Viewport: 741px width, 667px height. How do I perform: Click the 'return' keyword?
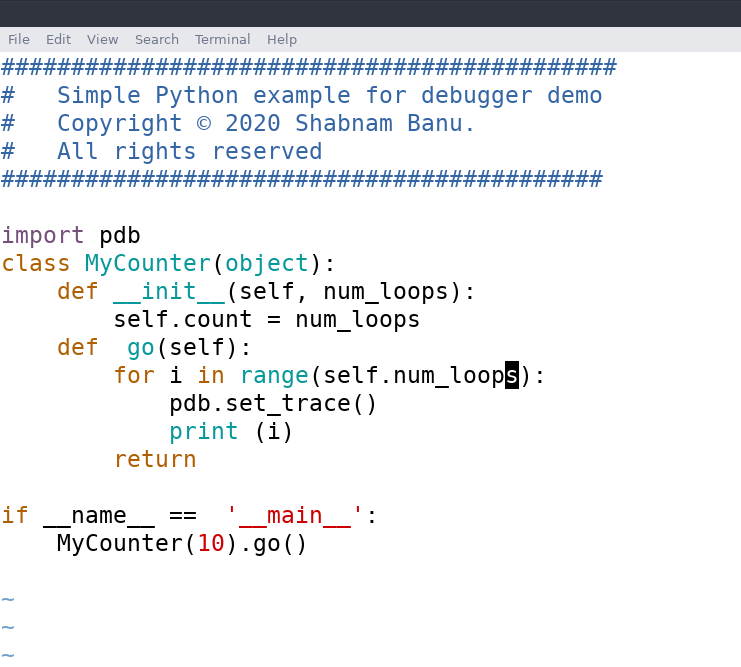point(155,459)
